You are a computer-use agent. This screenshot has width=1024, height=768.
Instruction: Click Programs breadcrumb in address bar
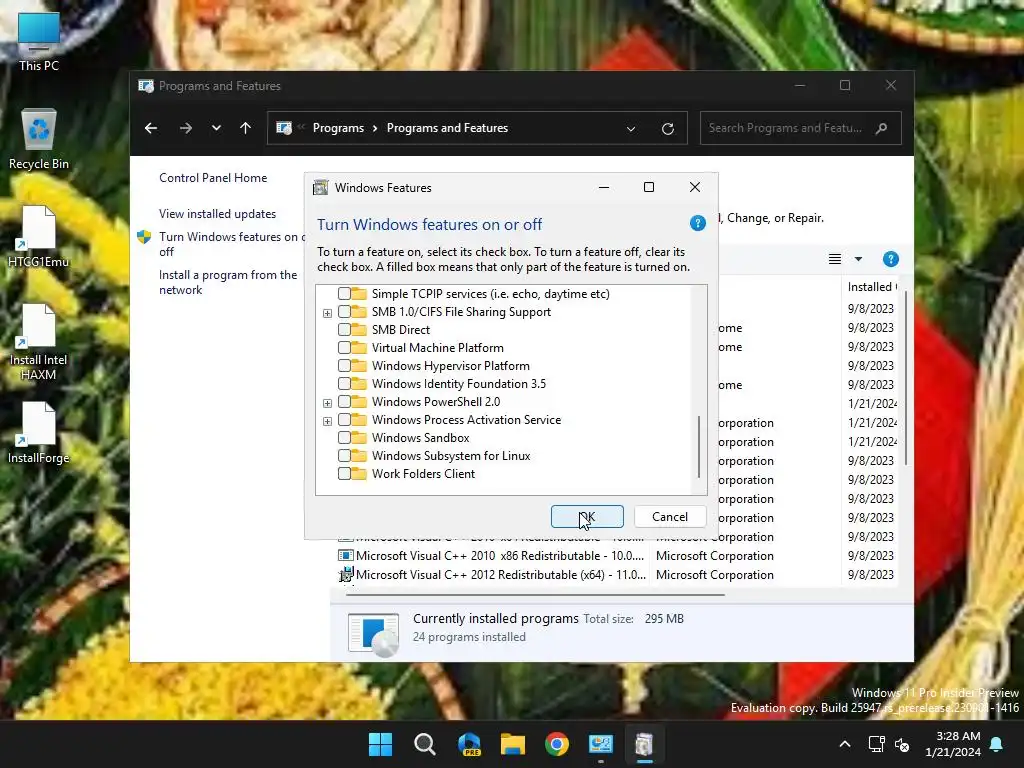(x=338, y=128)
